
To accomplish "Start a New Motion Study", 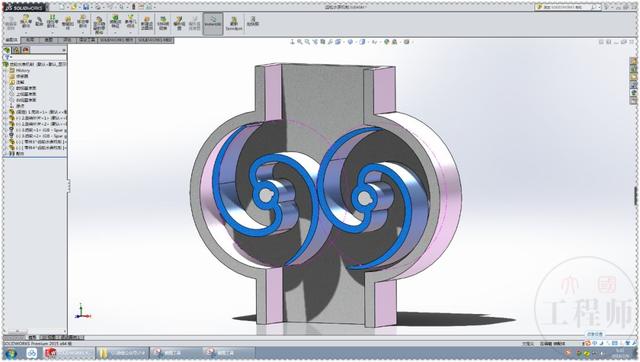I will pyautogui.click(x=147, y=23).
